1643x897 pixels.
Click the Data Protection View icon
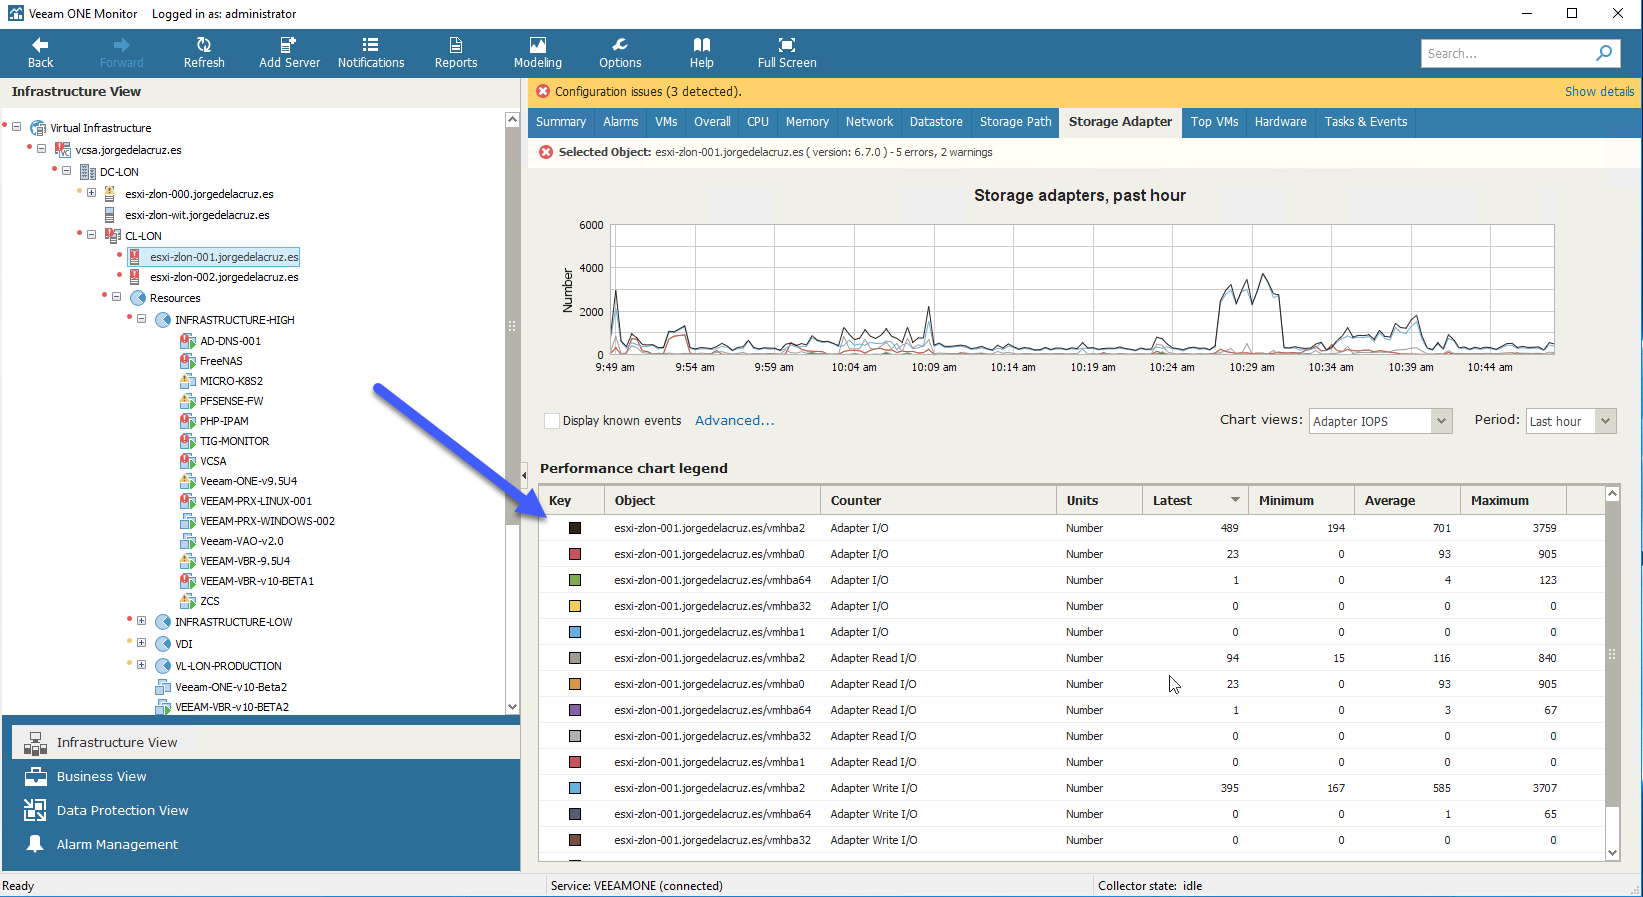(x=36, y=810)
